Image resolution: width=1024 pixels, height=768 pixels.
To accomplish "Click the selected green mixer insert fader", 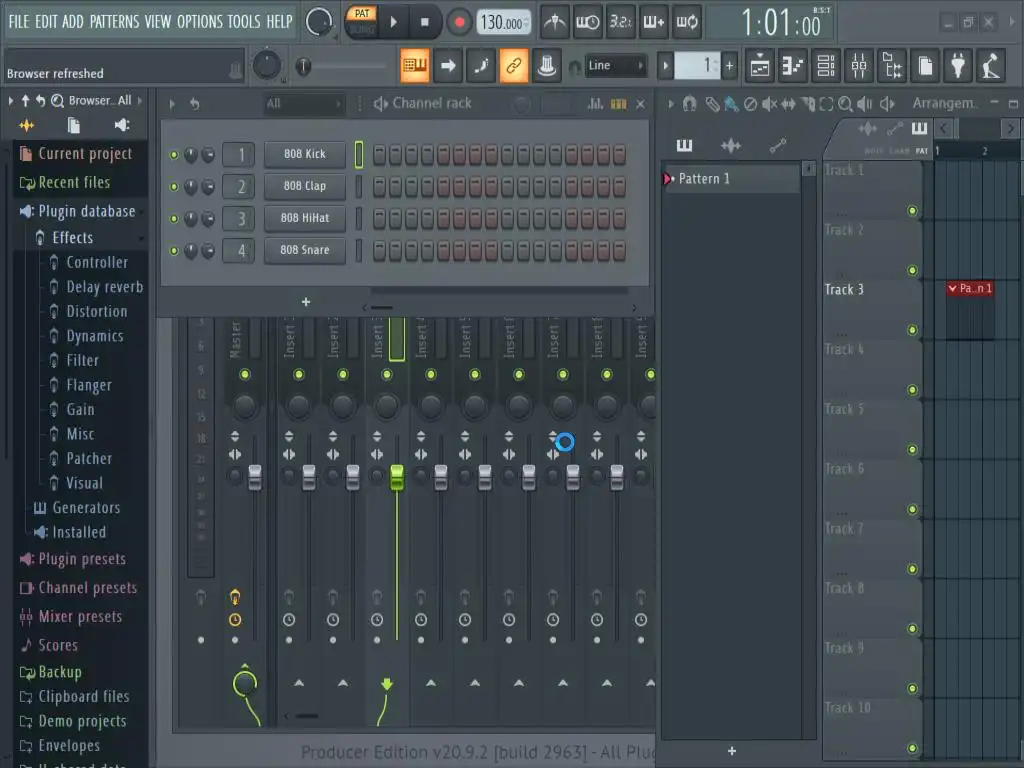I will pos(396,477).
